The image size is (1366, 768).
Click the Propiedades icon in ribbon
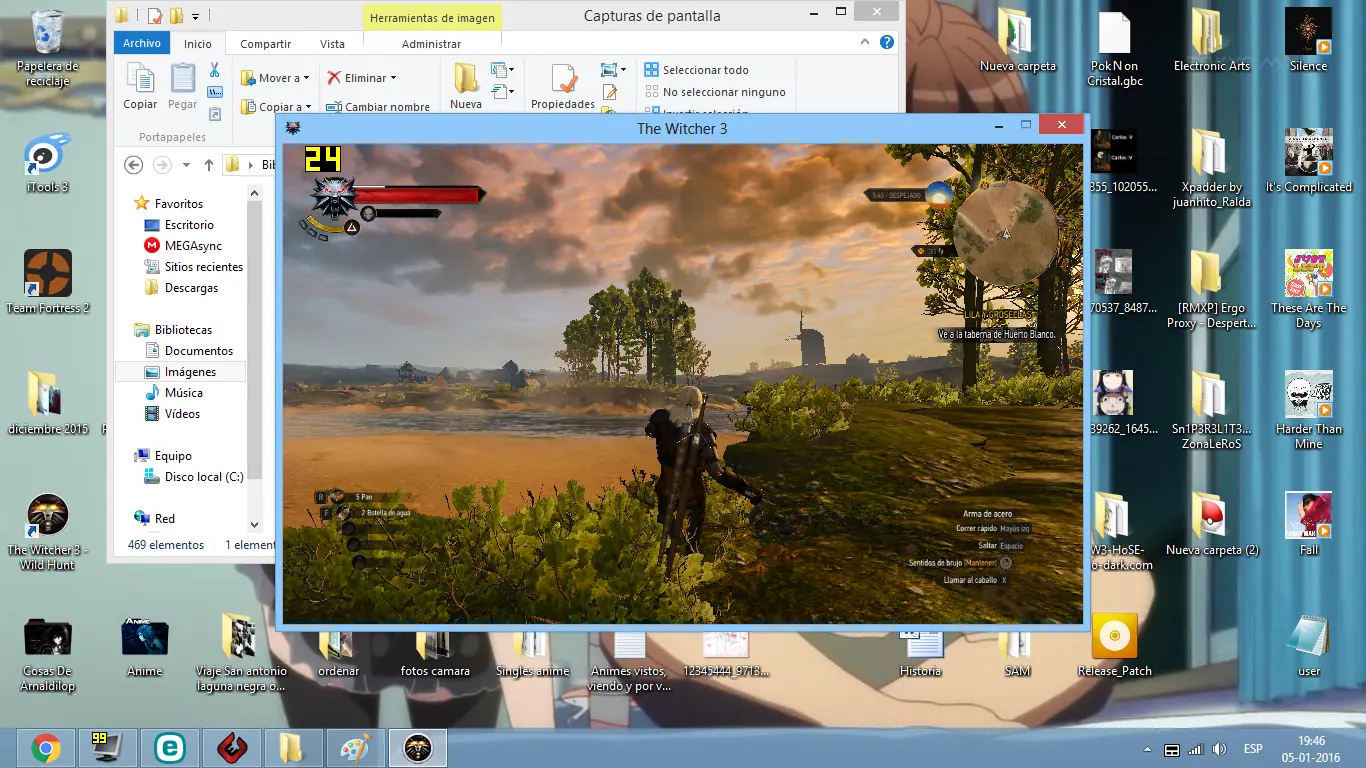(563, 79)
